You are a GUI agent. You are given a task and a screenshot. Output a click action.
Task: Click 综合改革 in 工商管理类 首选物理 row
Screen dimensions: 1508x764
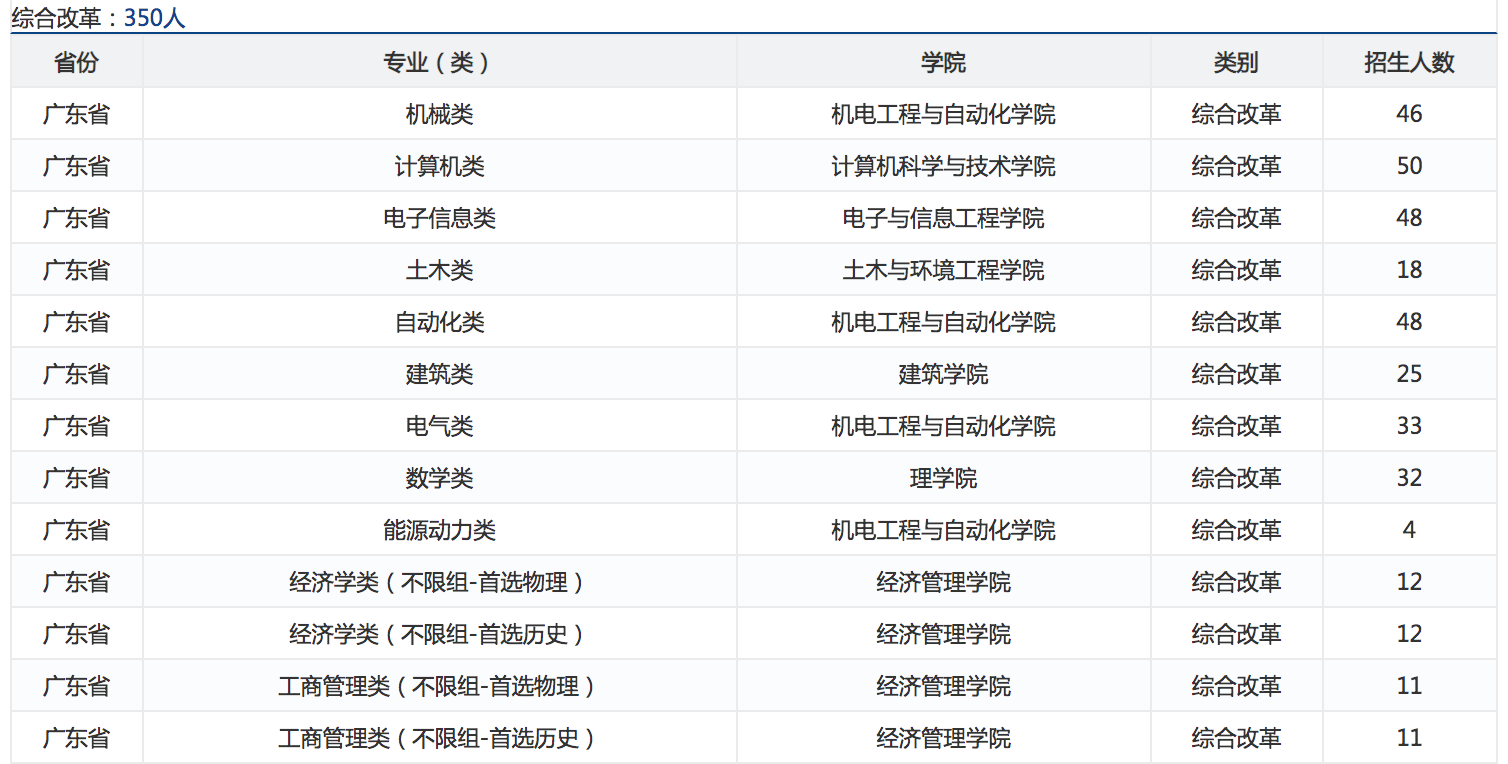1236,686
